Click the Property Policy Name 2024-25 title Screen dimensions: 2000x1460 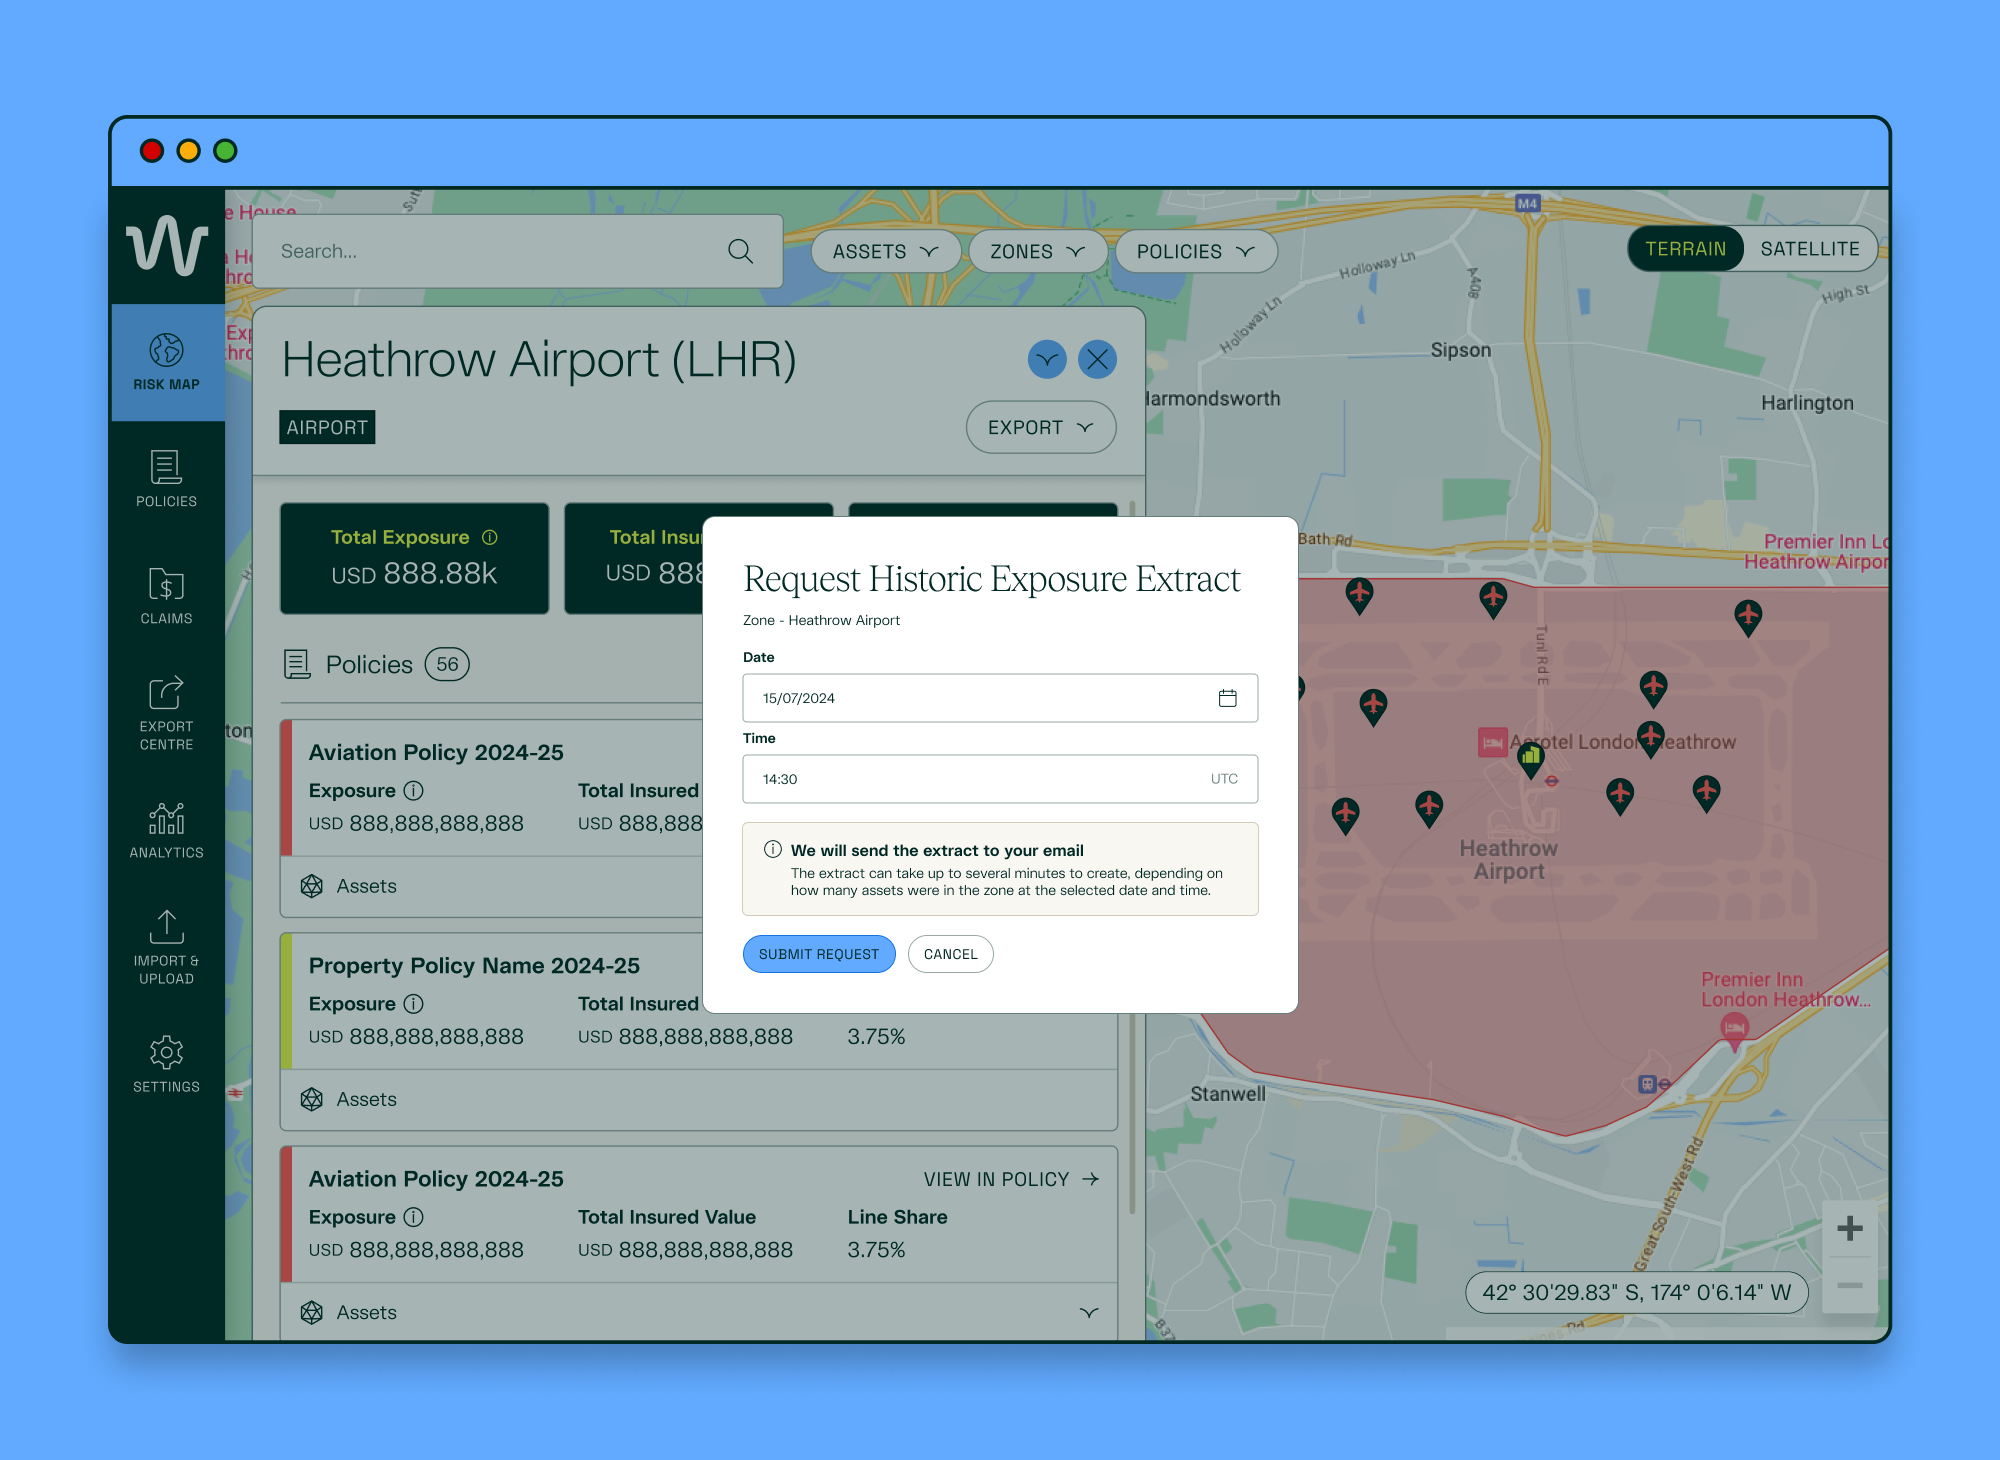click(x=474, y=965)
